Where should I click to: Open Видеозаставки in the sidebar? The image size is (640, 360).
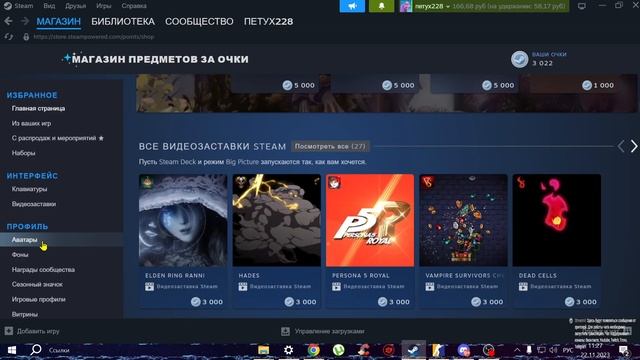(34, 204)
